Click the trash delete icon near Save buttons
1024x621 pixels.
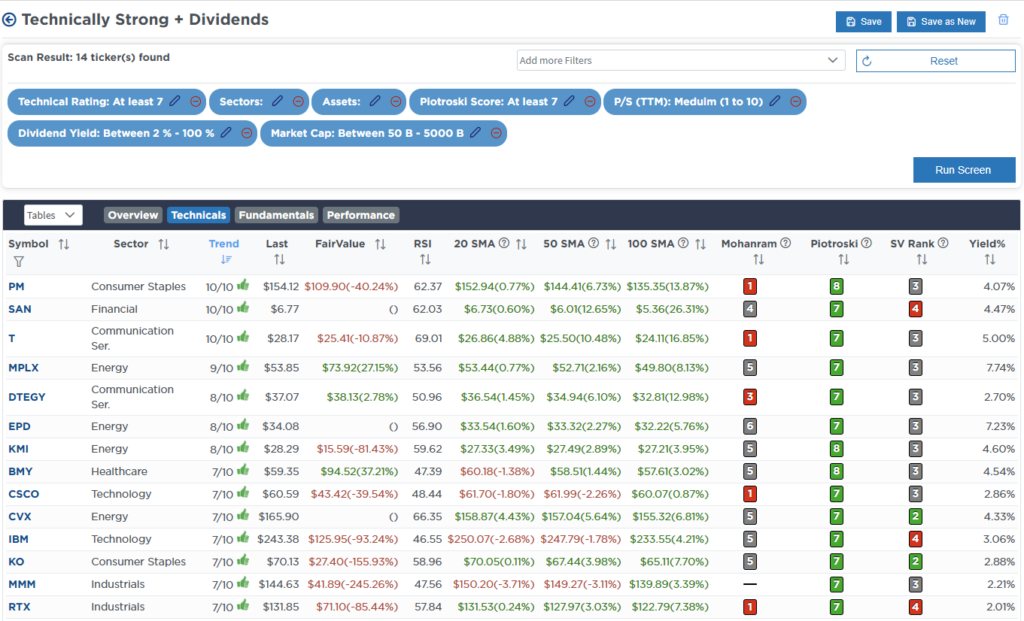click(1003, 20)
